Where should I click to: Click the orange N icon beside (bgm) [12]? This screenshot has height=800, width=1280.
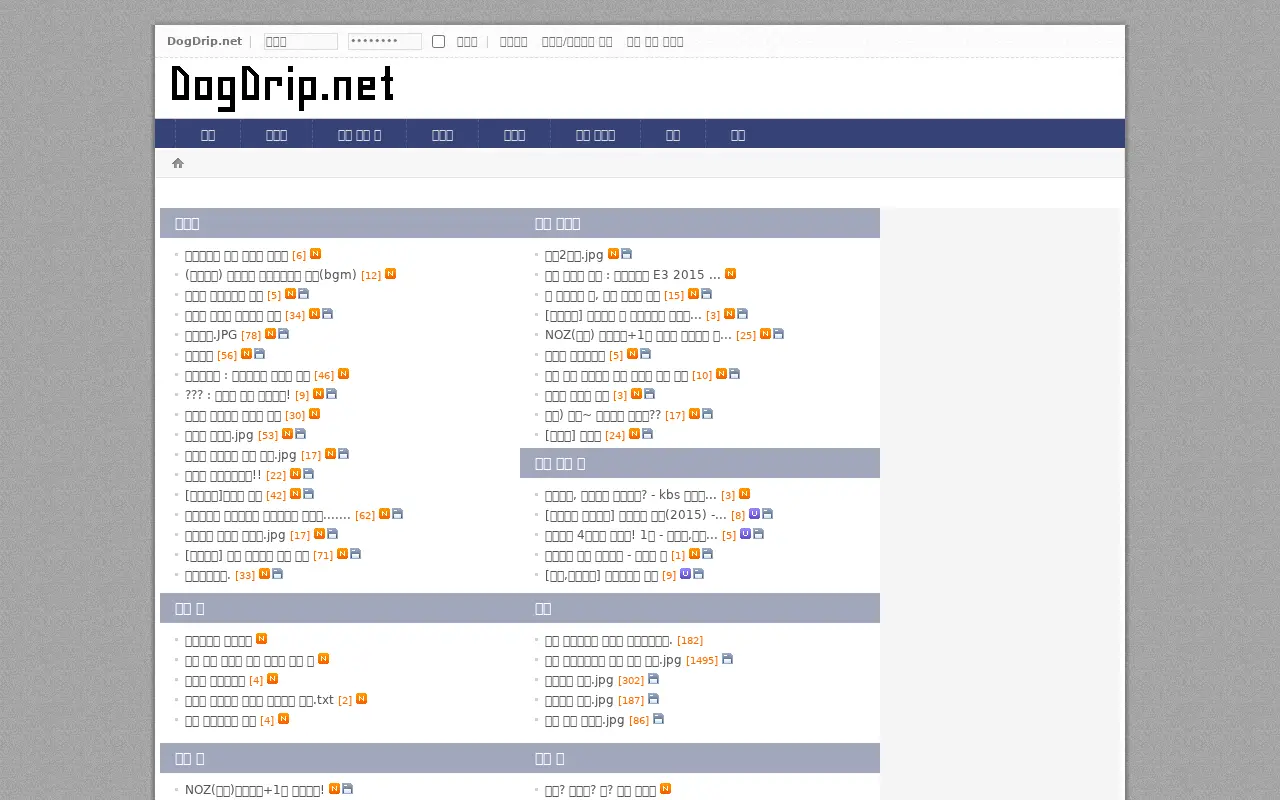point(390,274)
